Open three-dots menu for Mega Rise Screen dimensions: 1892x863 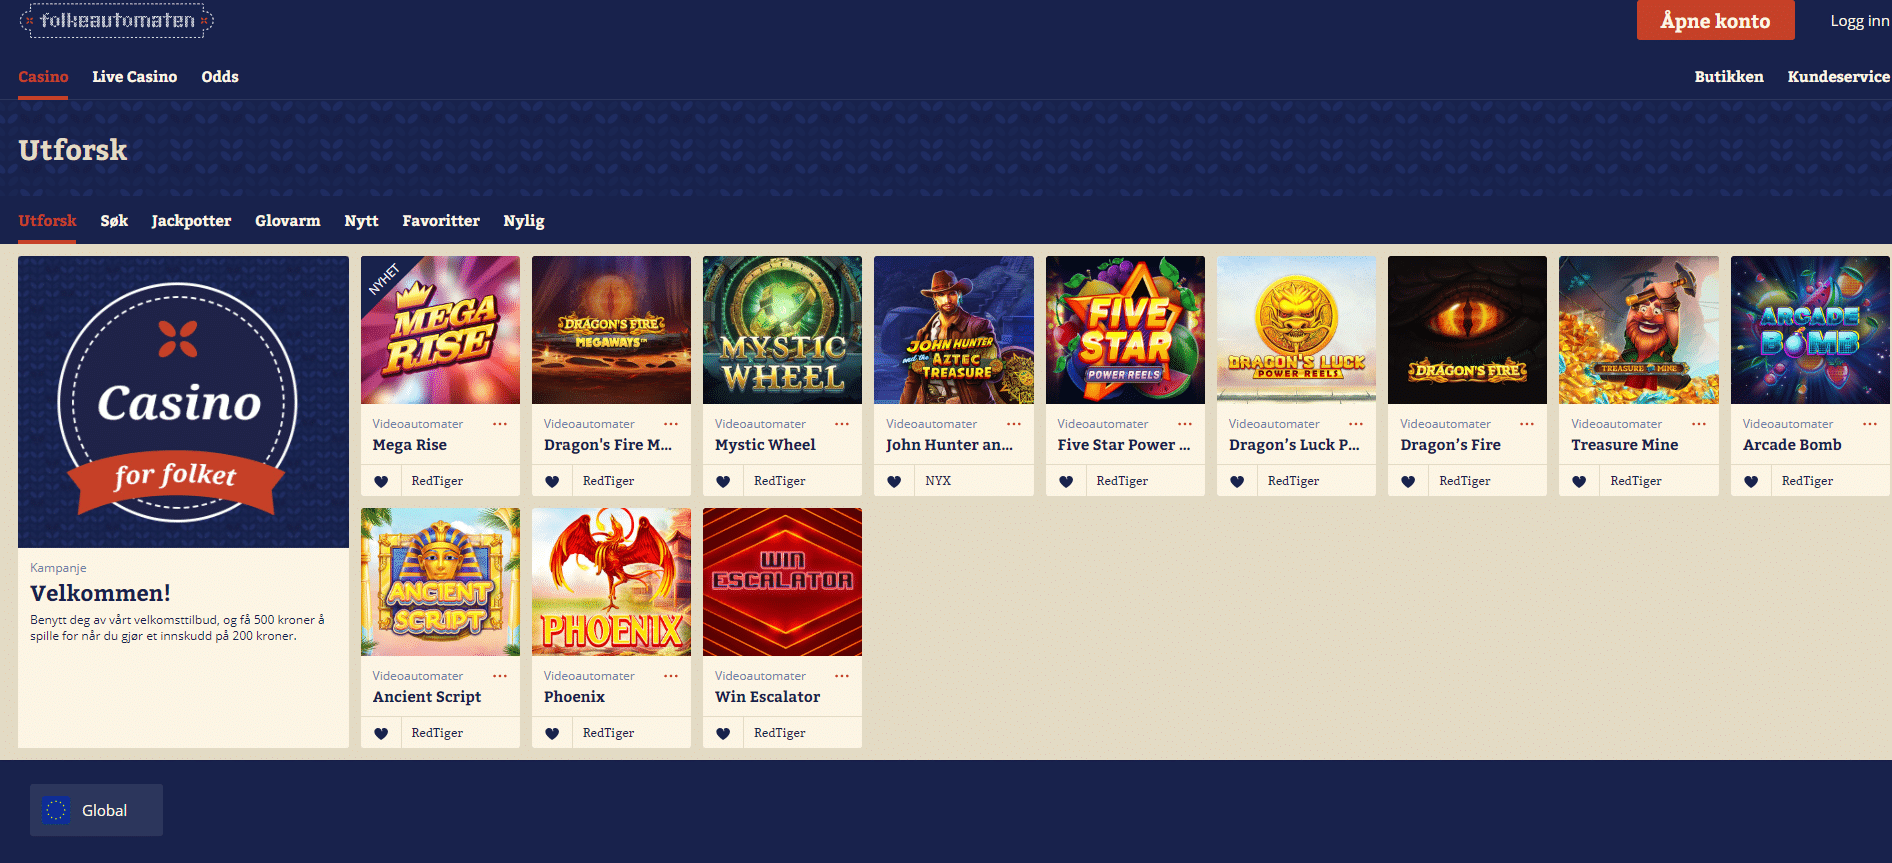click(500, 424)
